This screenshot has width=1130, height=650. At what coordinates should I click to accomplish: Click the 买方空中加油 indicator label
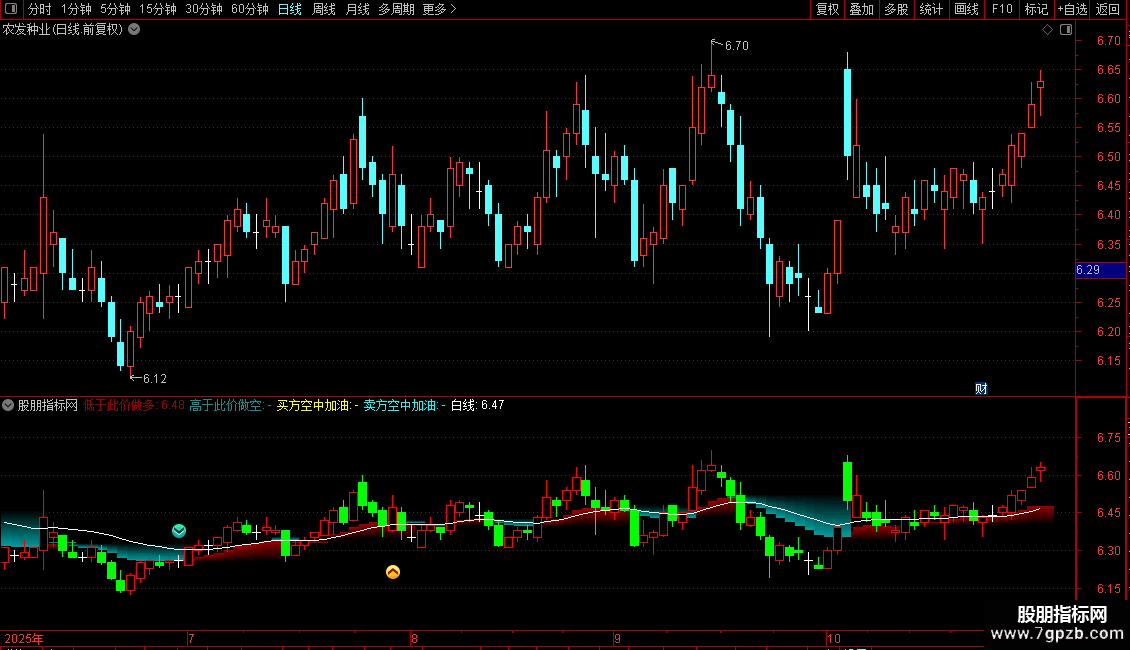tap(317, 405)
